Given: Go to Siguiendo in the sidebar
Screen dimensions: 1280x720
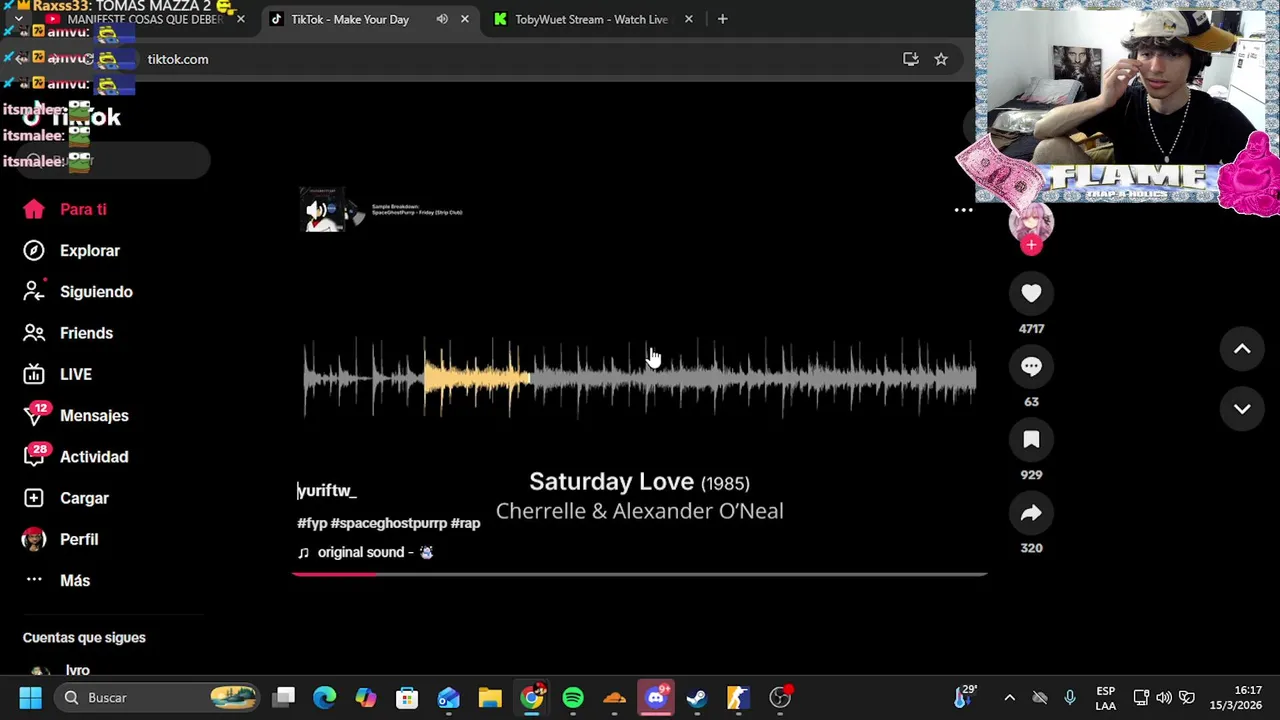Looking at the screenshot, I should 77,292.
